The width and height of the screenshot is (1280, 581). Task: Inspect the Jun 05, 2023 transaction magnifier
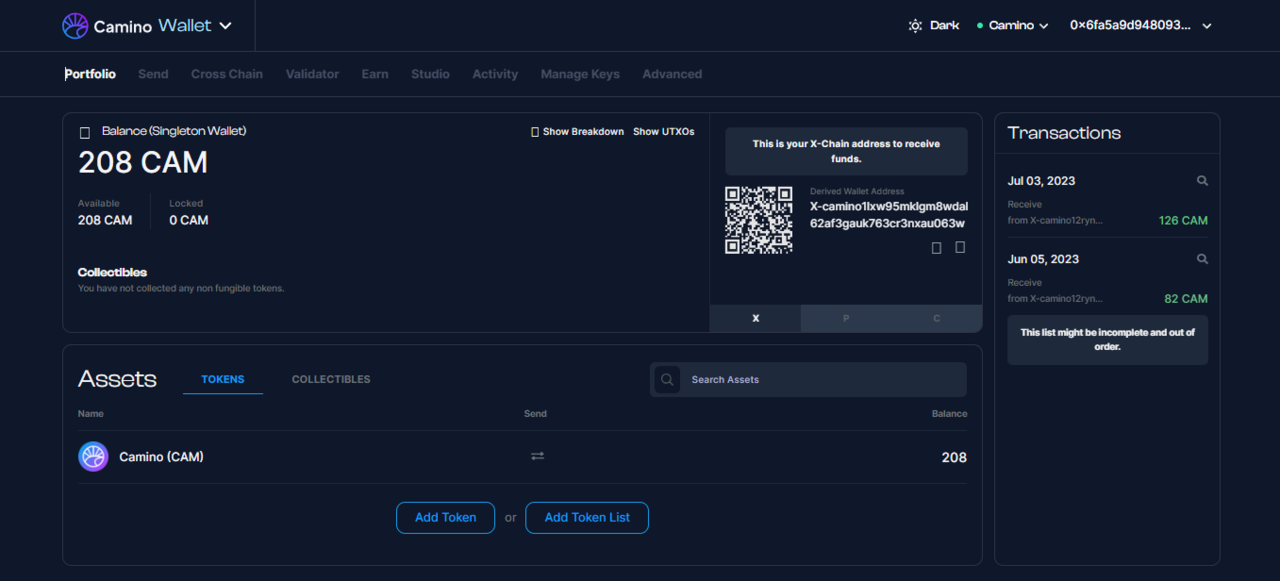tap(1202, 259)
